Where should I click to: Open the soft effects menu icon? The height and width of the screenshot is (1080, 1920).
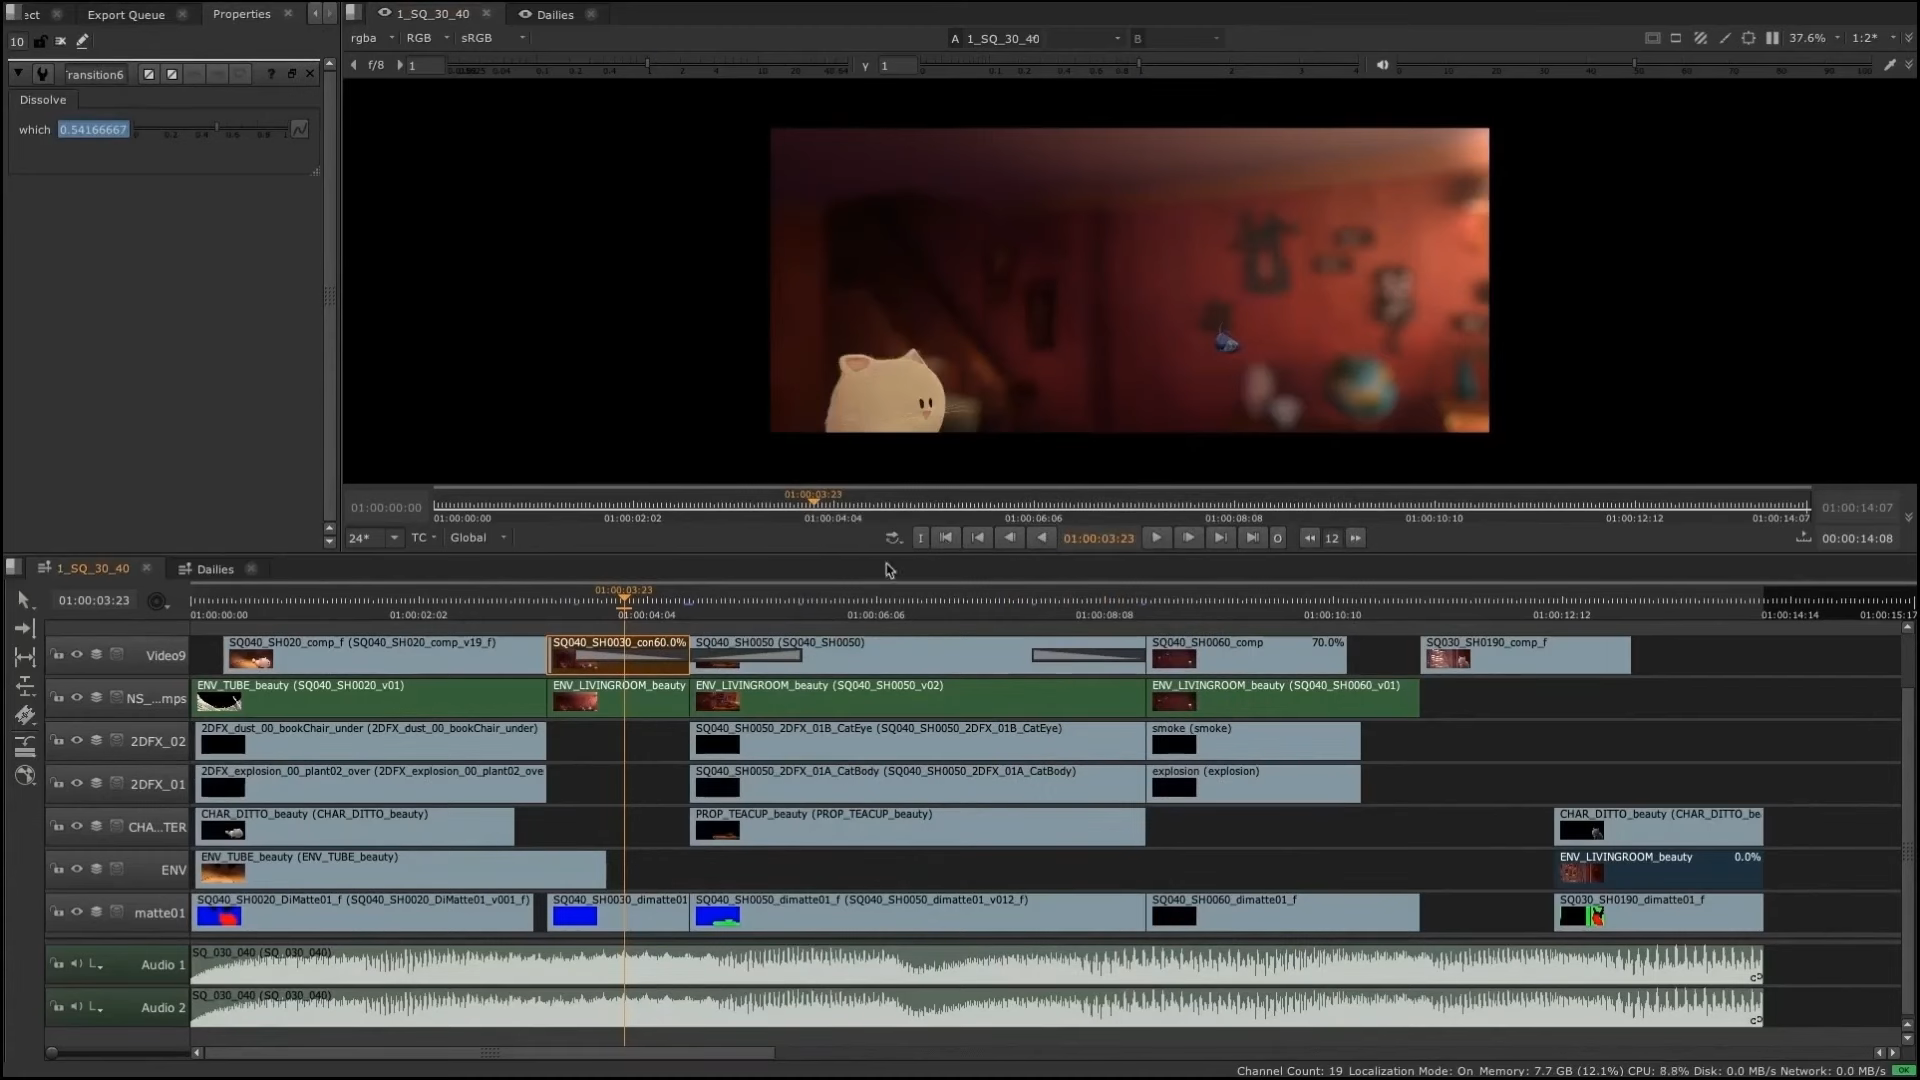coord(25,775)
